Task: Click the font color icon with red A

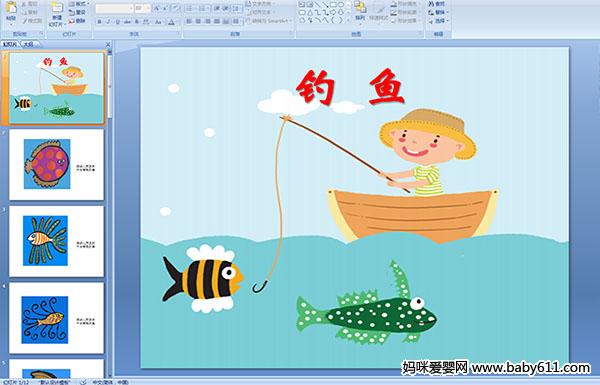Action: click(171, 22)
